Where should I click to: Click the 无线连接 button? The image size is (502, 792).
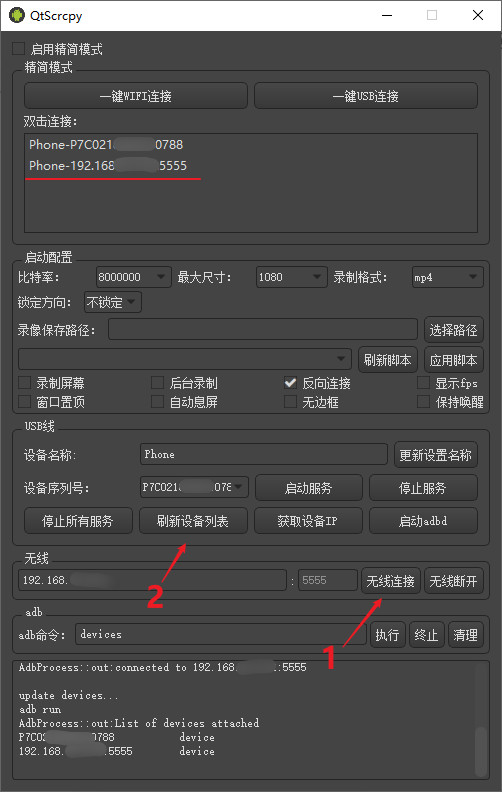(x=390, y=581)
